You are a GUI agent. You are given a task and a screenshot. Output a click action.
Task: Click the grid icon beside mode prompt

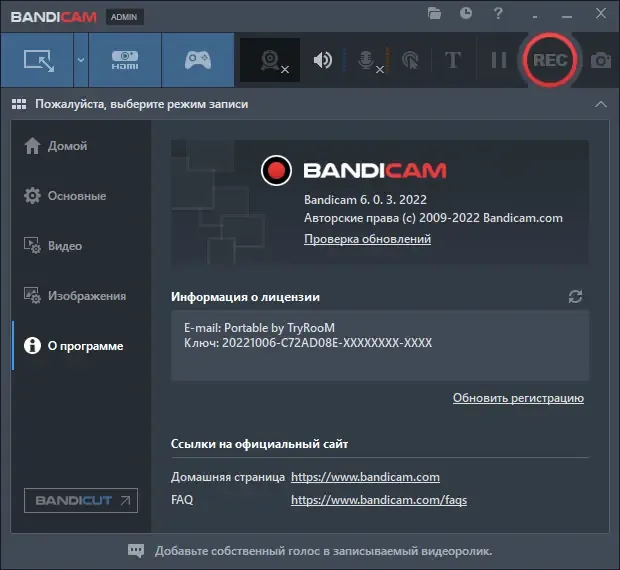coord(19,104)
